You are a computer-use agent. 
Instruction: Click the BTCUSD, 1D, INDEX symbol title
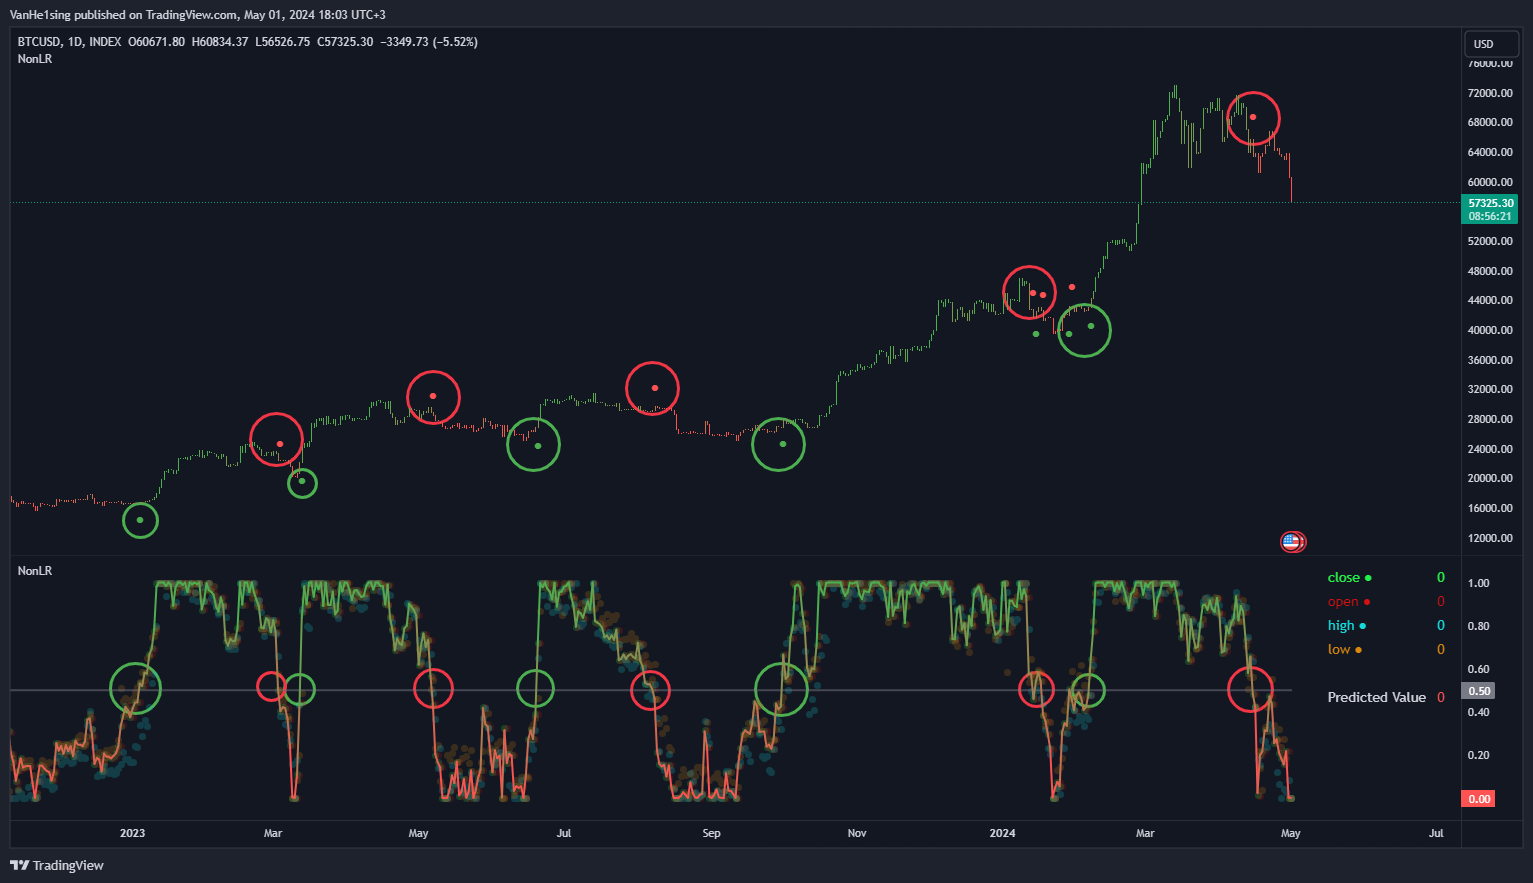pos(70,42)
